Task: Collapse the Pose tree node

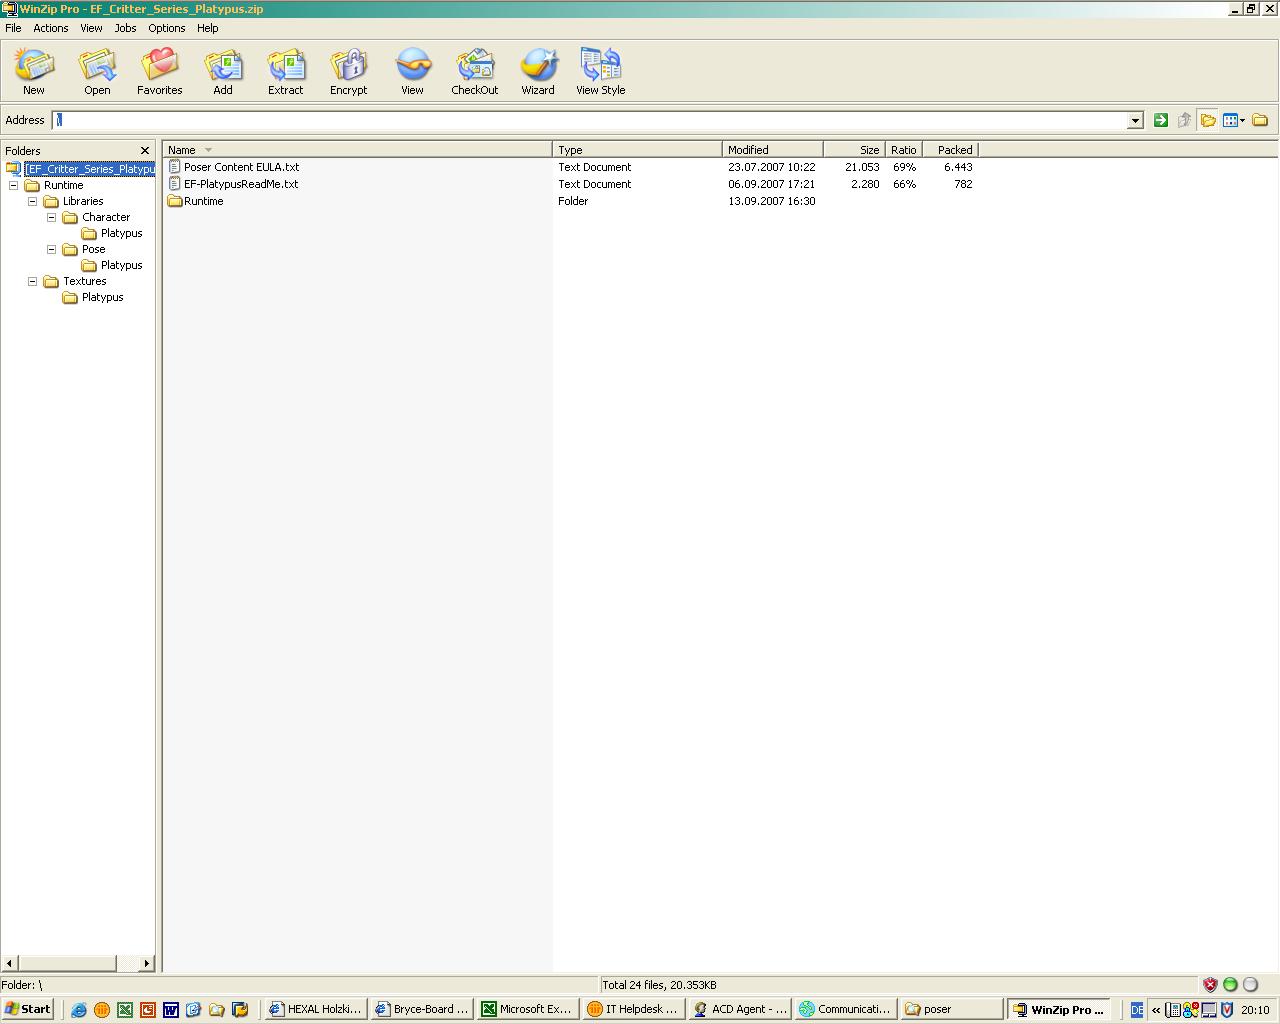Action: [x=52, y=249]
